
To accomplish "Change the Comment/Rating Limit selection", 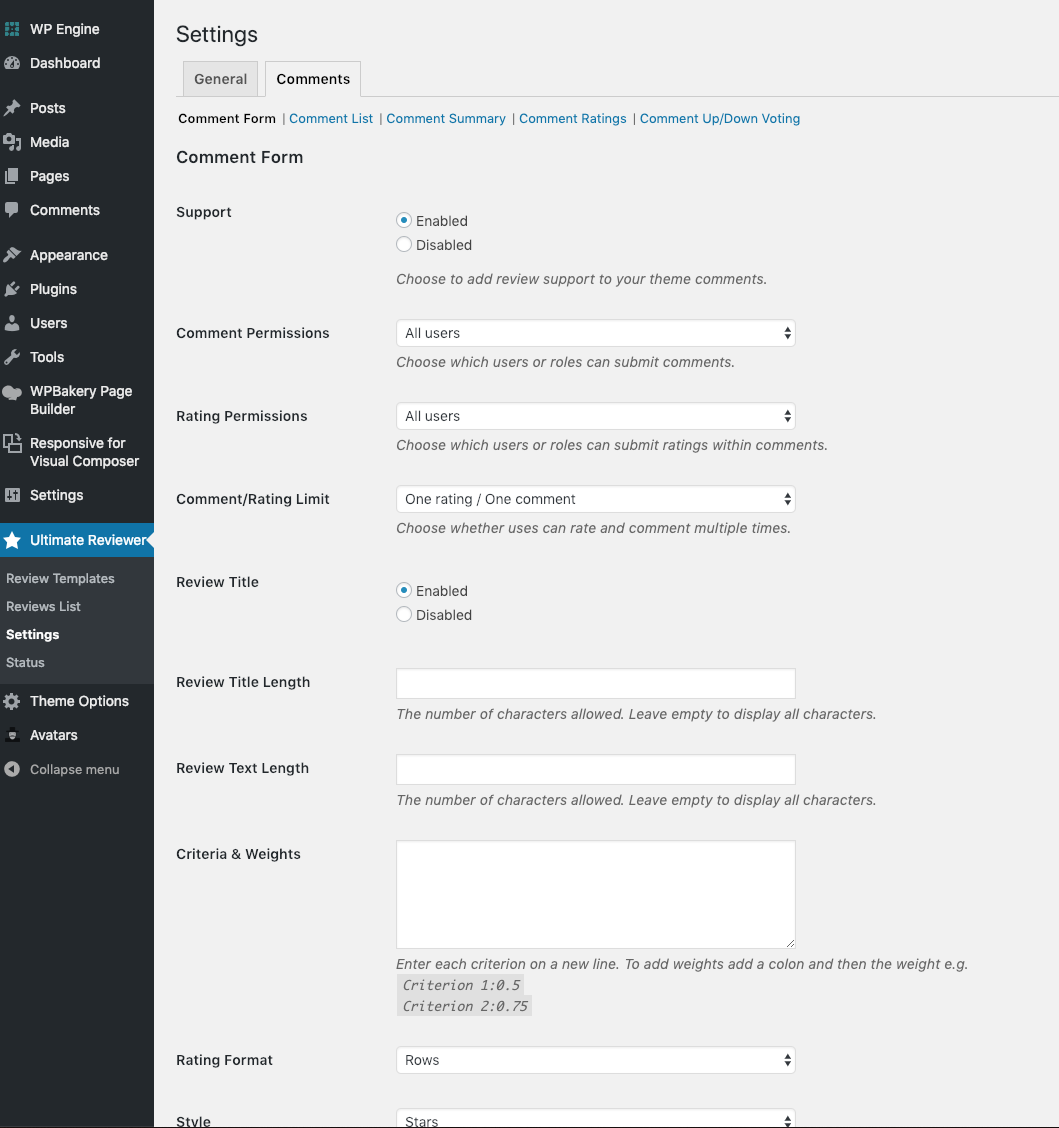I will click(595, 499).
